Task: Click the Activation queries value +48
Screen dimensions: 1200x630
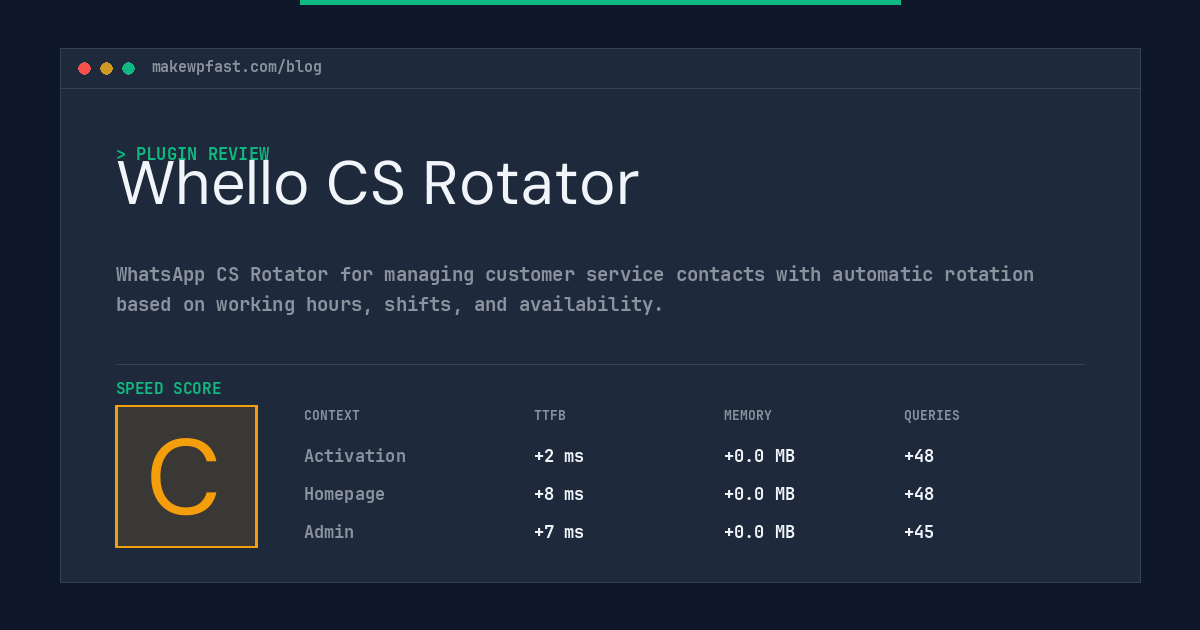Action: (x=919, y=456)
